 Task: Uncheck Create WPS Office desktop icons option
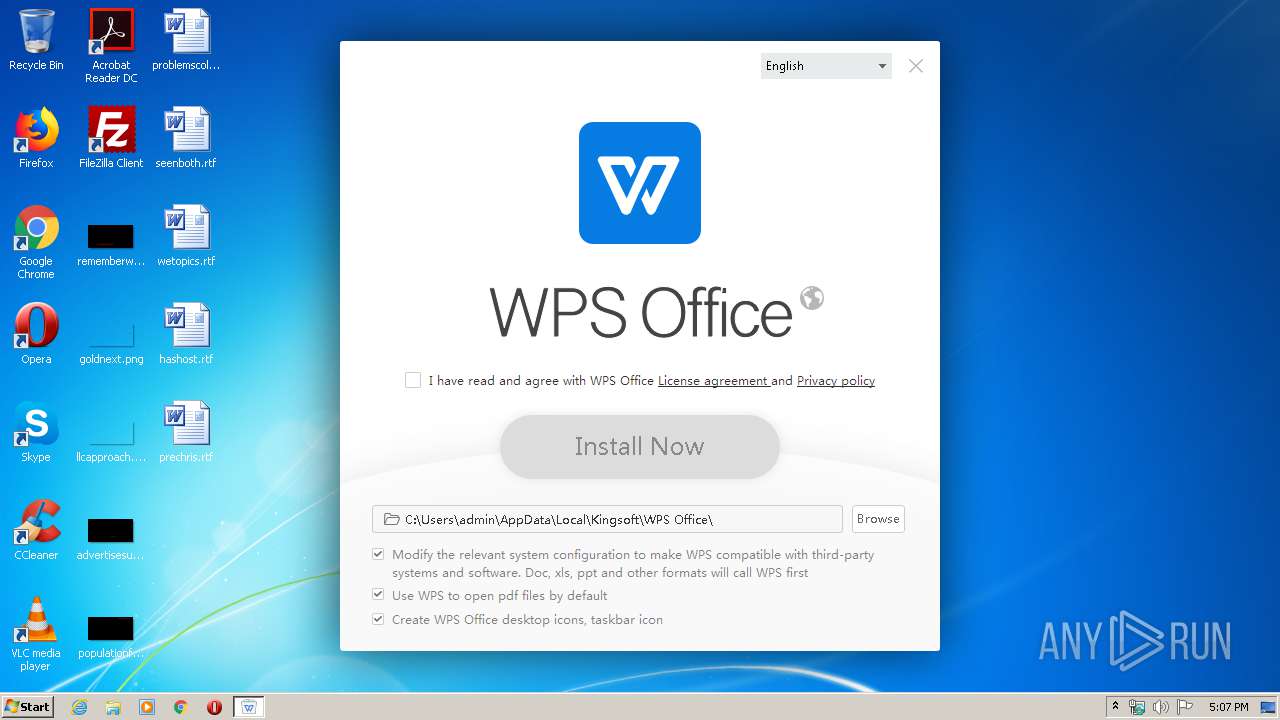[x=378, y=619]
